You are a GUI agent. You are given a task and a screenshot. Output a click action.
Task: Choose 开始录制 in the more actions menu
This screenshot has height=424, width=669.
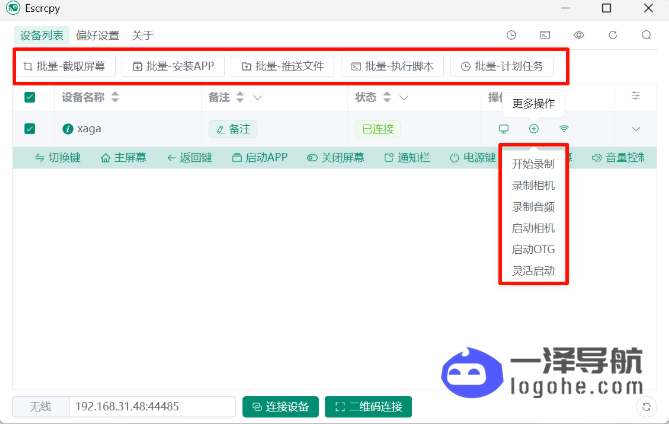coord(532,164)
